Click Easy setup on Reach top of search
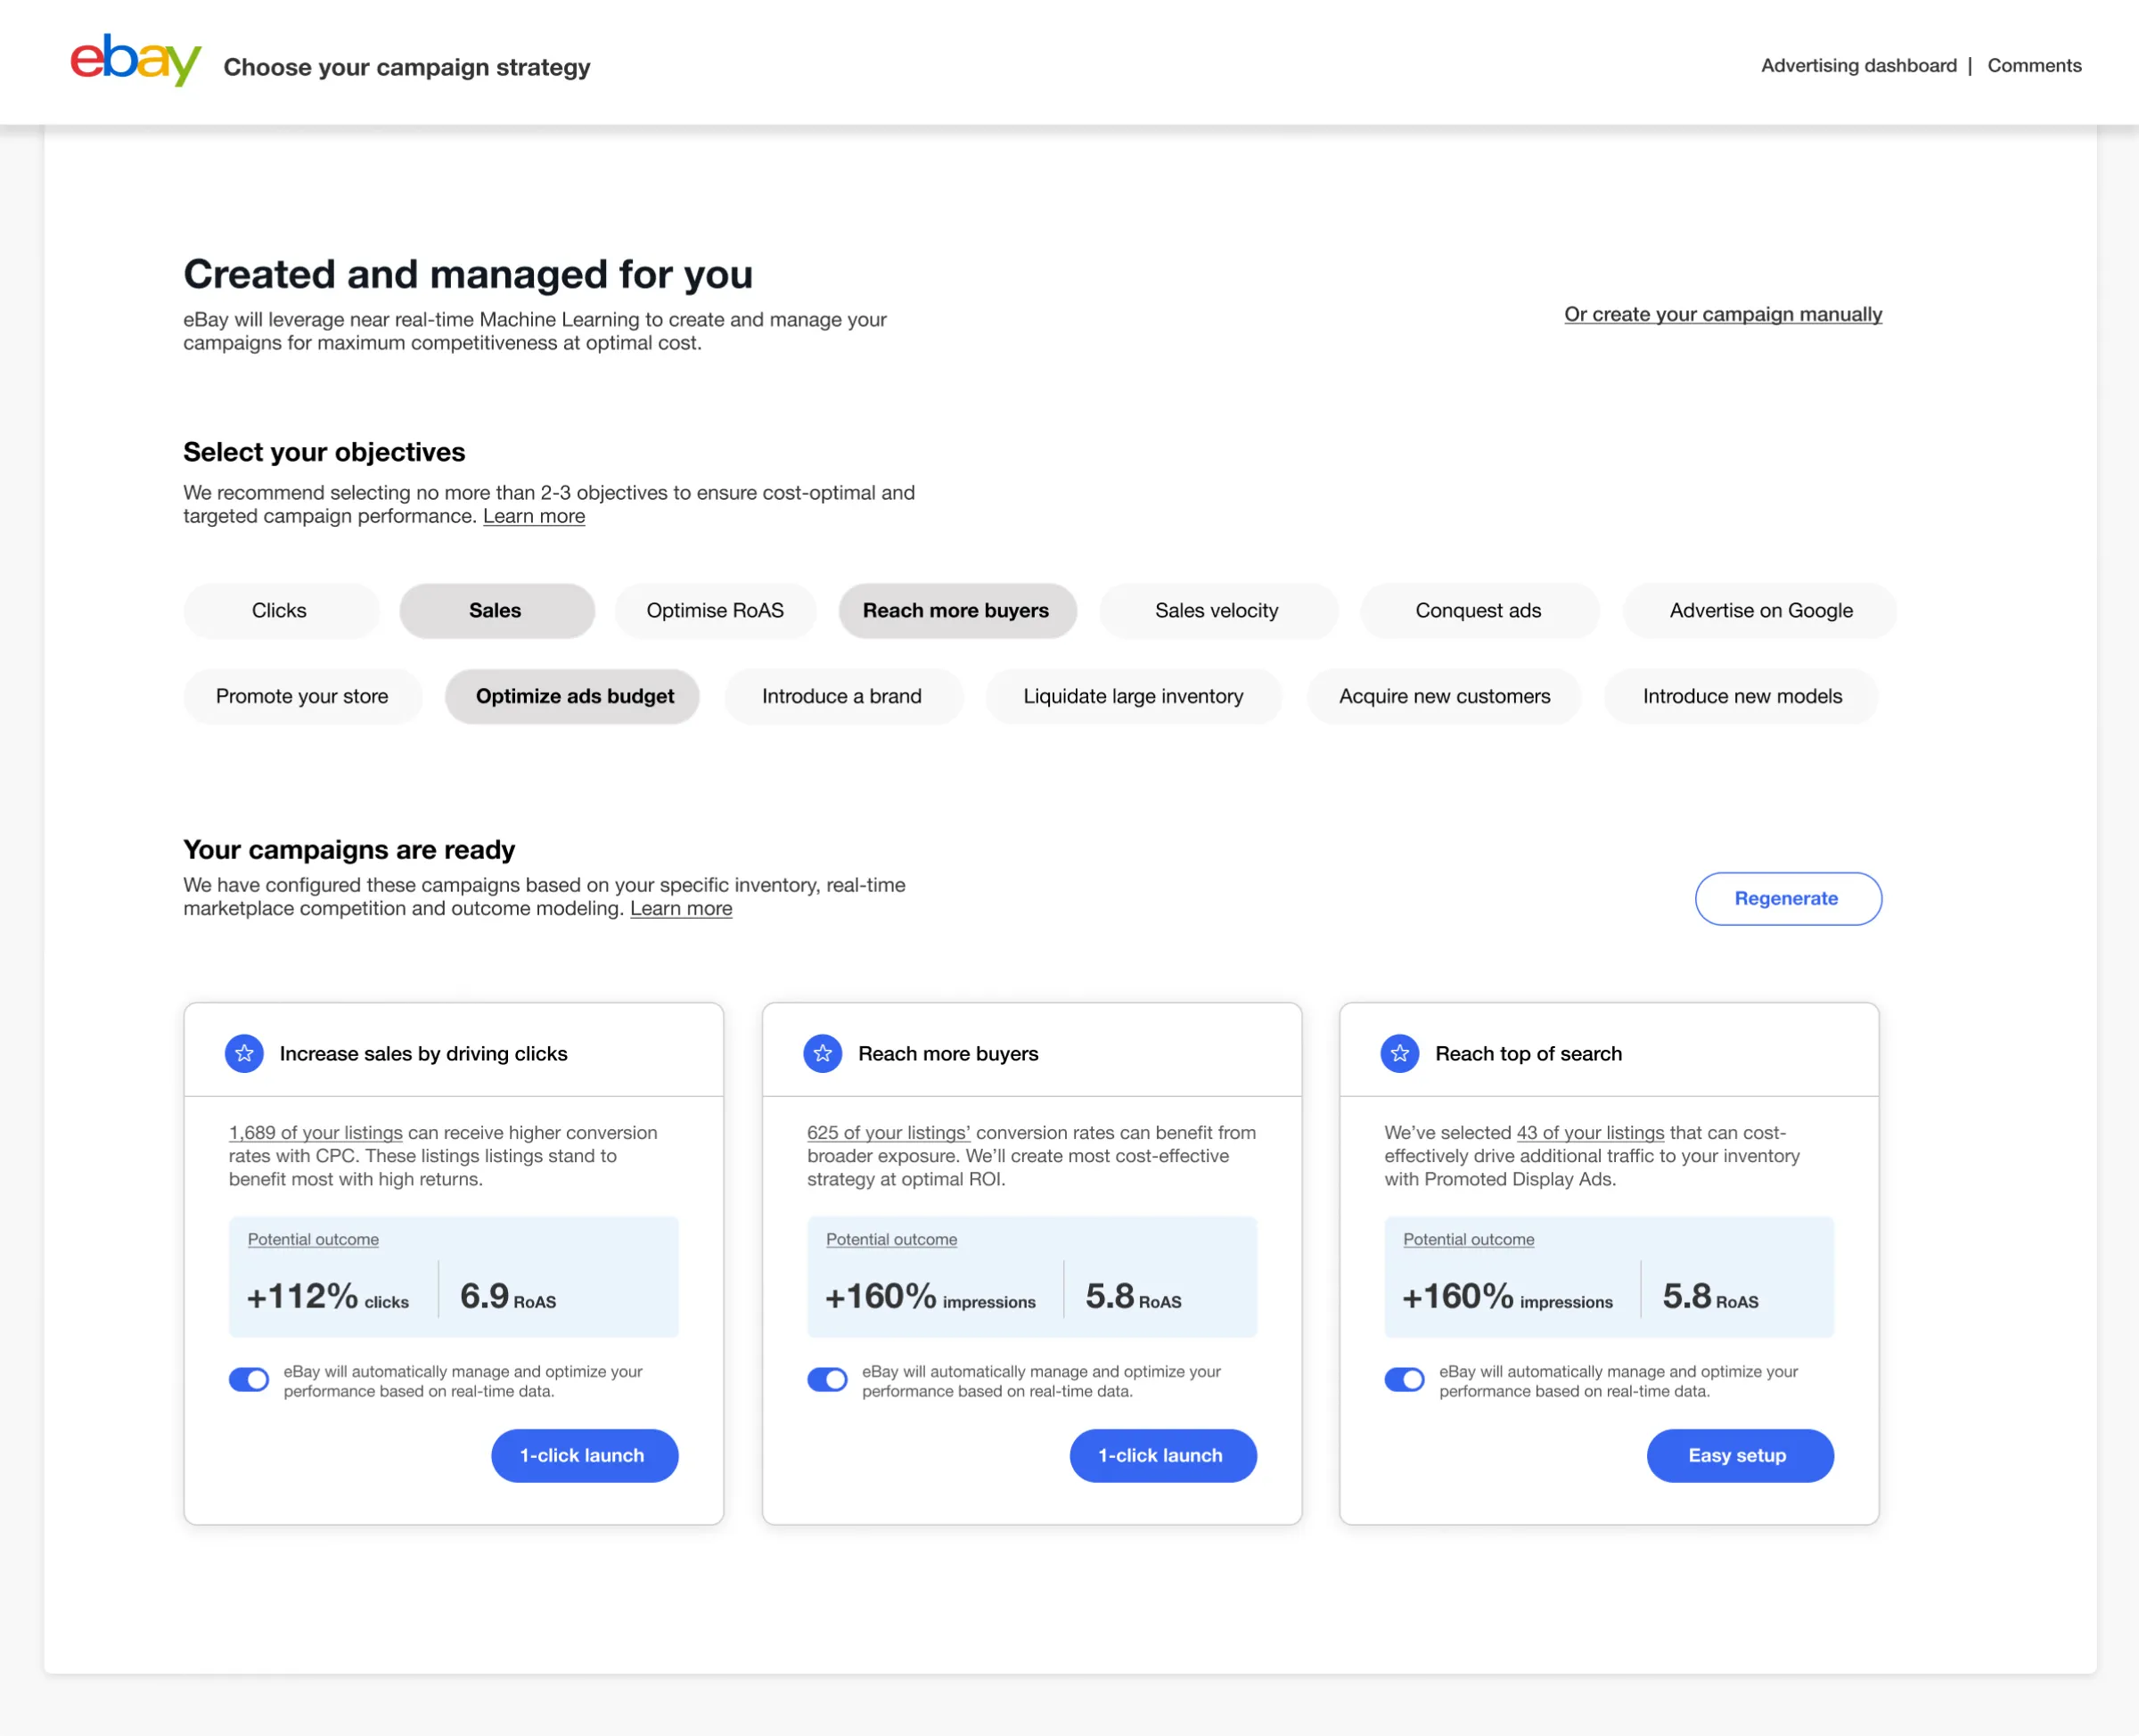The height and width of the screenshot is (1736, 2139). [x=1740, y=1456]
